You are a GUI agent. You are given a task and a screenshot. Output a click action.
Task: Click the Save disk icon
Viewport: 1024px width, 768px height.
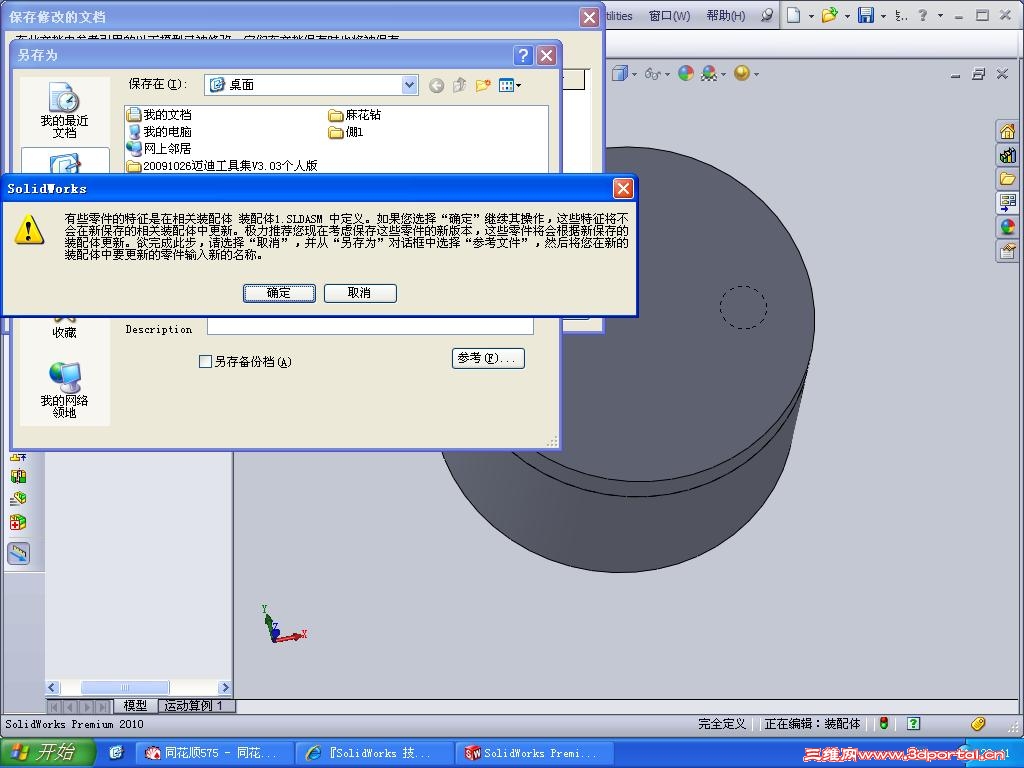tap(865, 15)
